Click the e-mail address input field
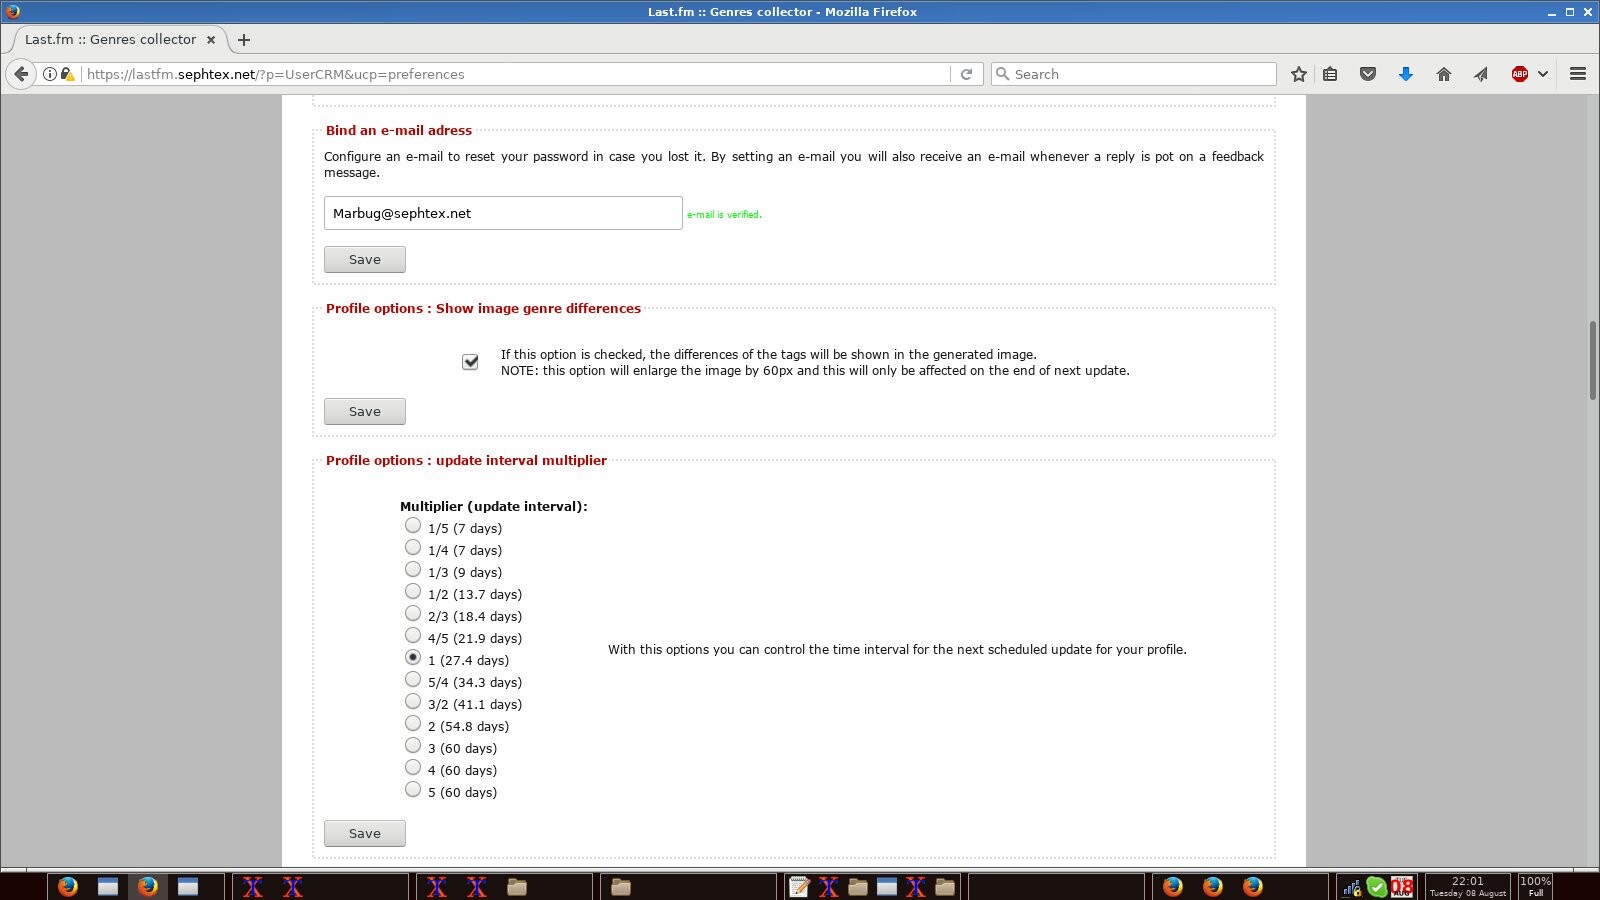 pos(502,213)
